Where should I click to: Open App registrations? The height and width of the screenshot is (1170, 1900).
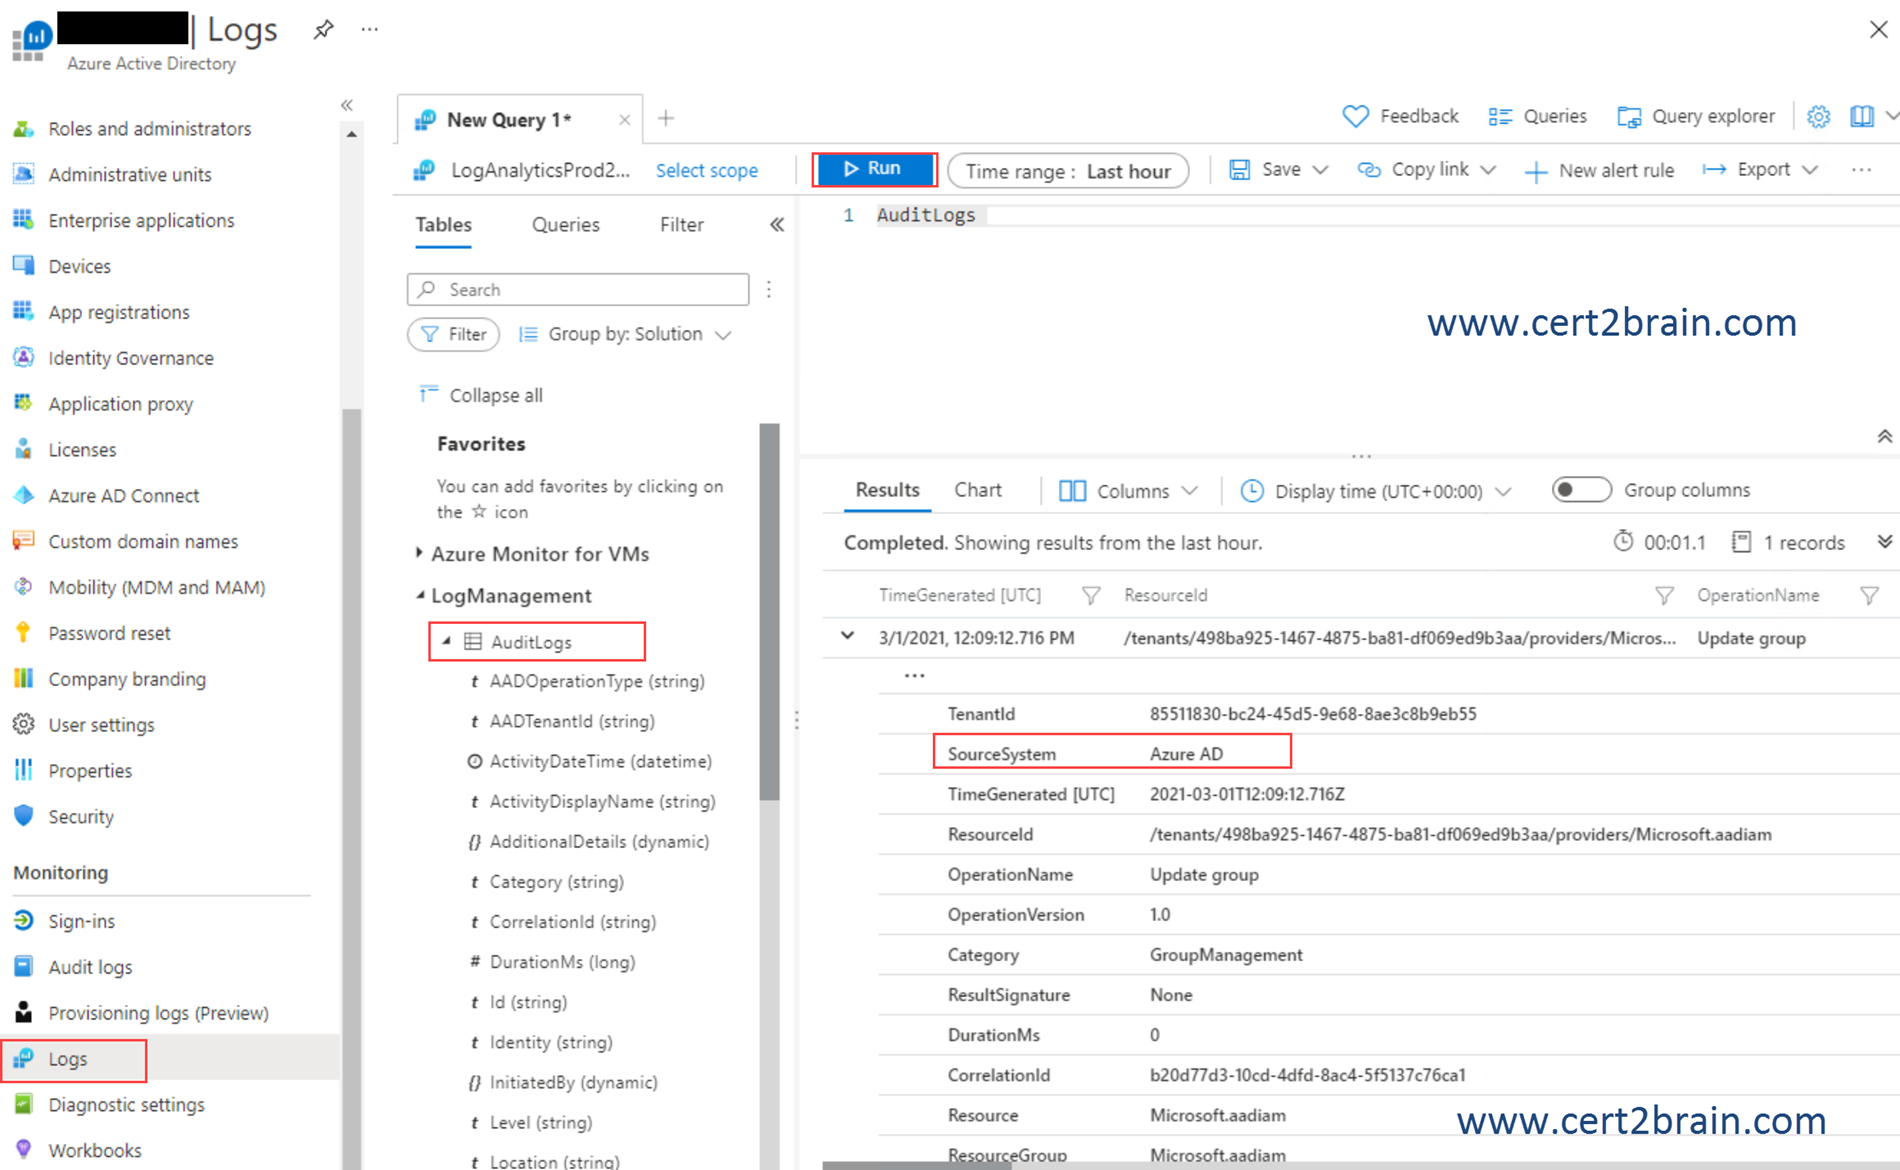[119, 312]
